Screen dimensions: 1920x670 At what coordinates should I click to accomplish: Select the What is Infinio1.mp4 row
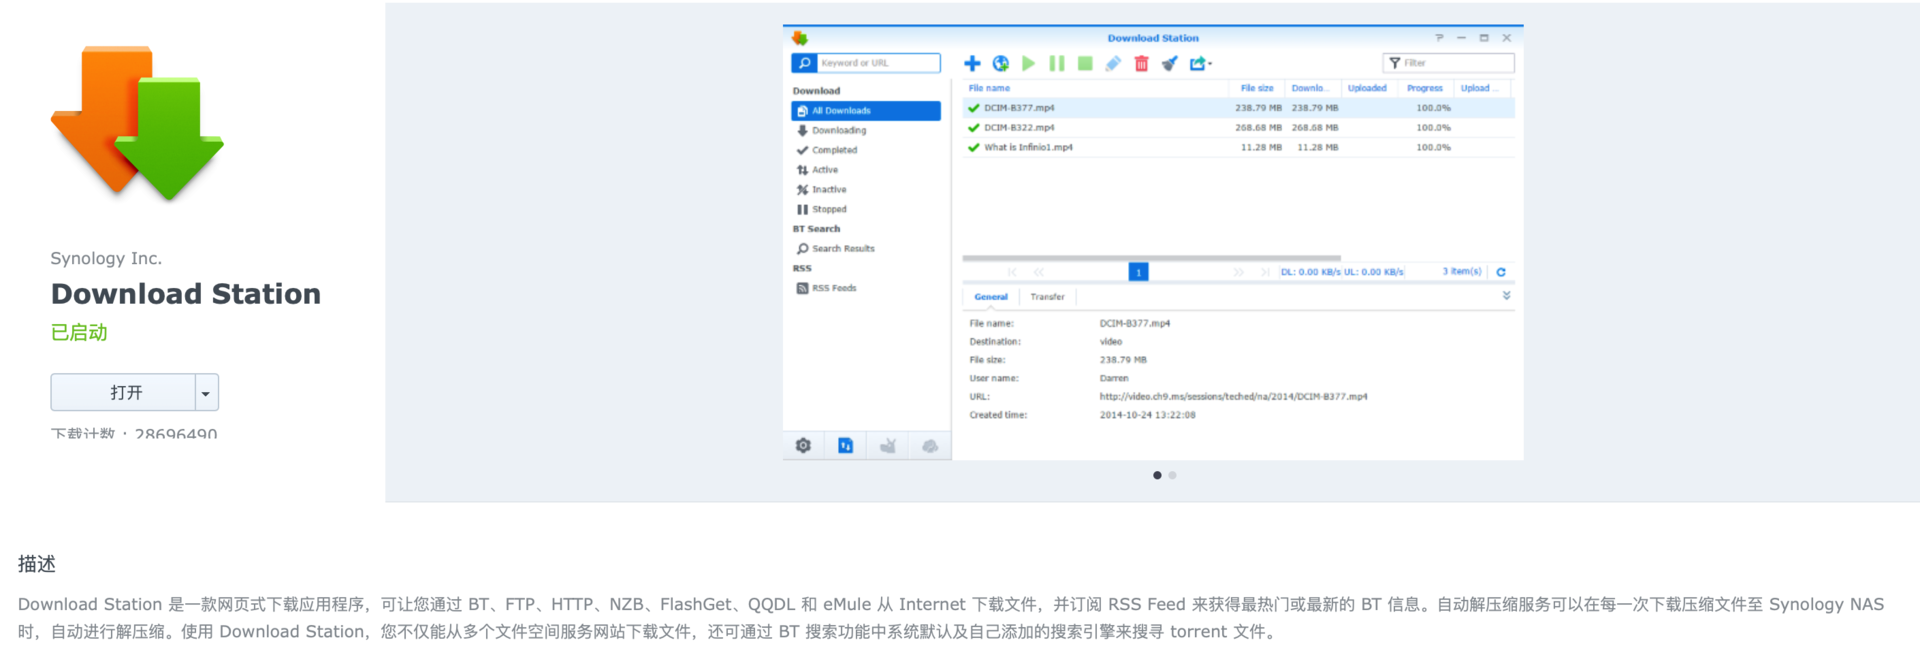click(x=1238, y=147)
